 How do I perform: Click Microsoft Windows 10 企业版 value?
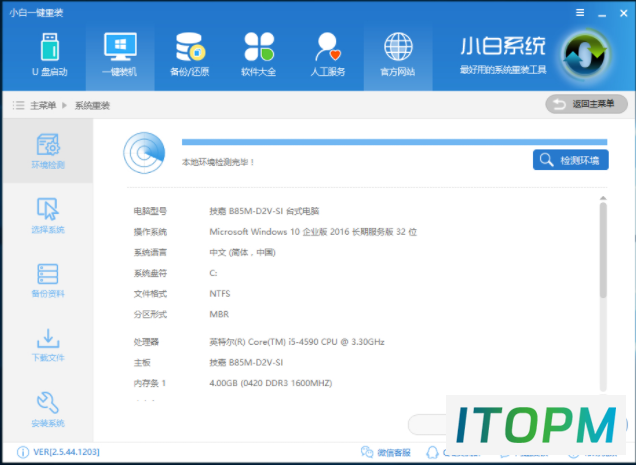tap(313, 232)
